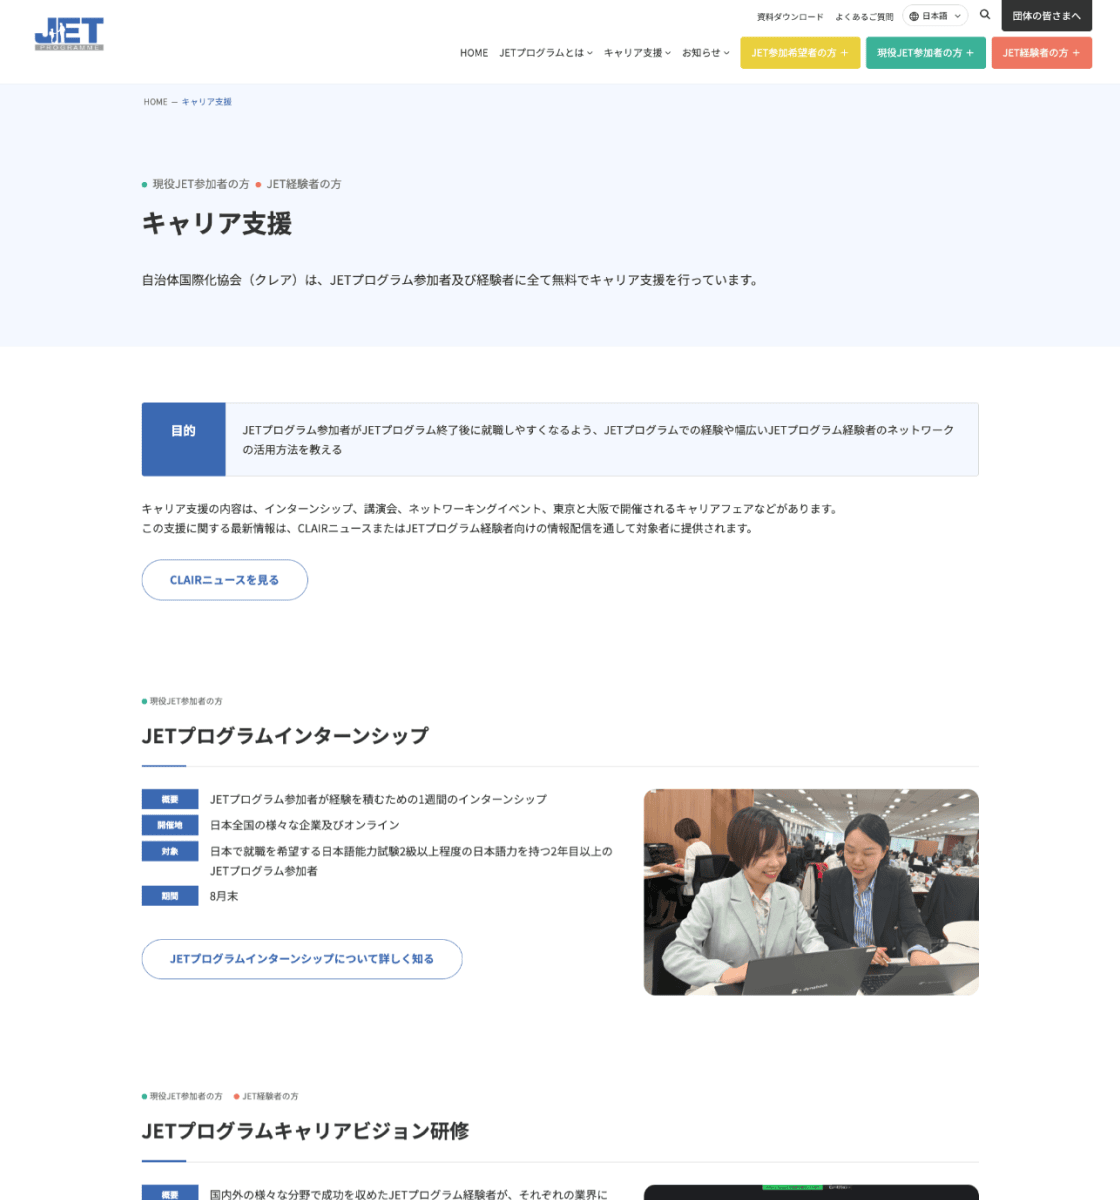This screenshot has height=1200, width=1120.
Task: Expand the お知らせ menu
Action: (x=705, y=53)
